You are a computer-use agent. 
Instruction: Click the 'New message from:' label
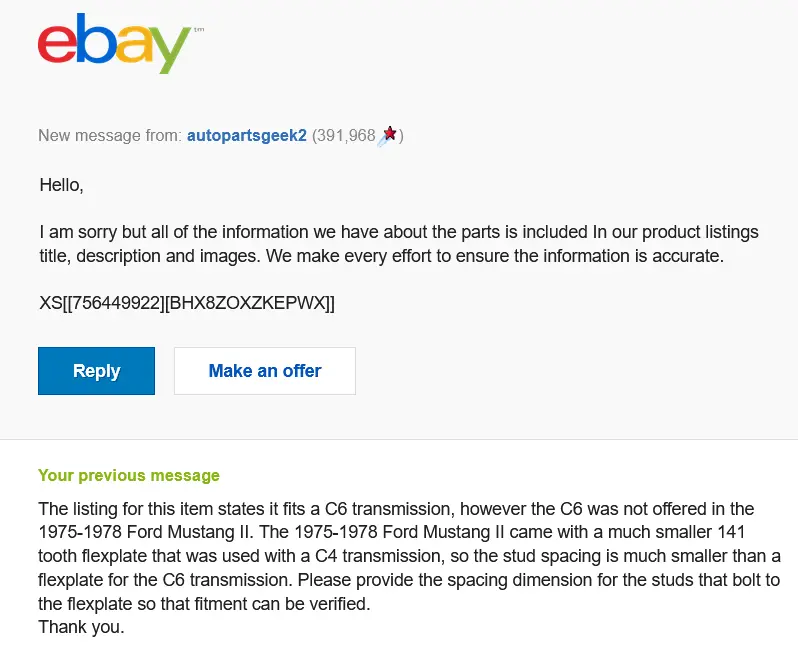[110, 135]
